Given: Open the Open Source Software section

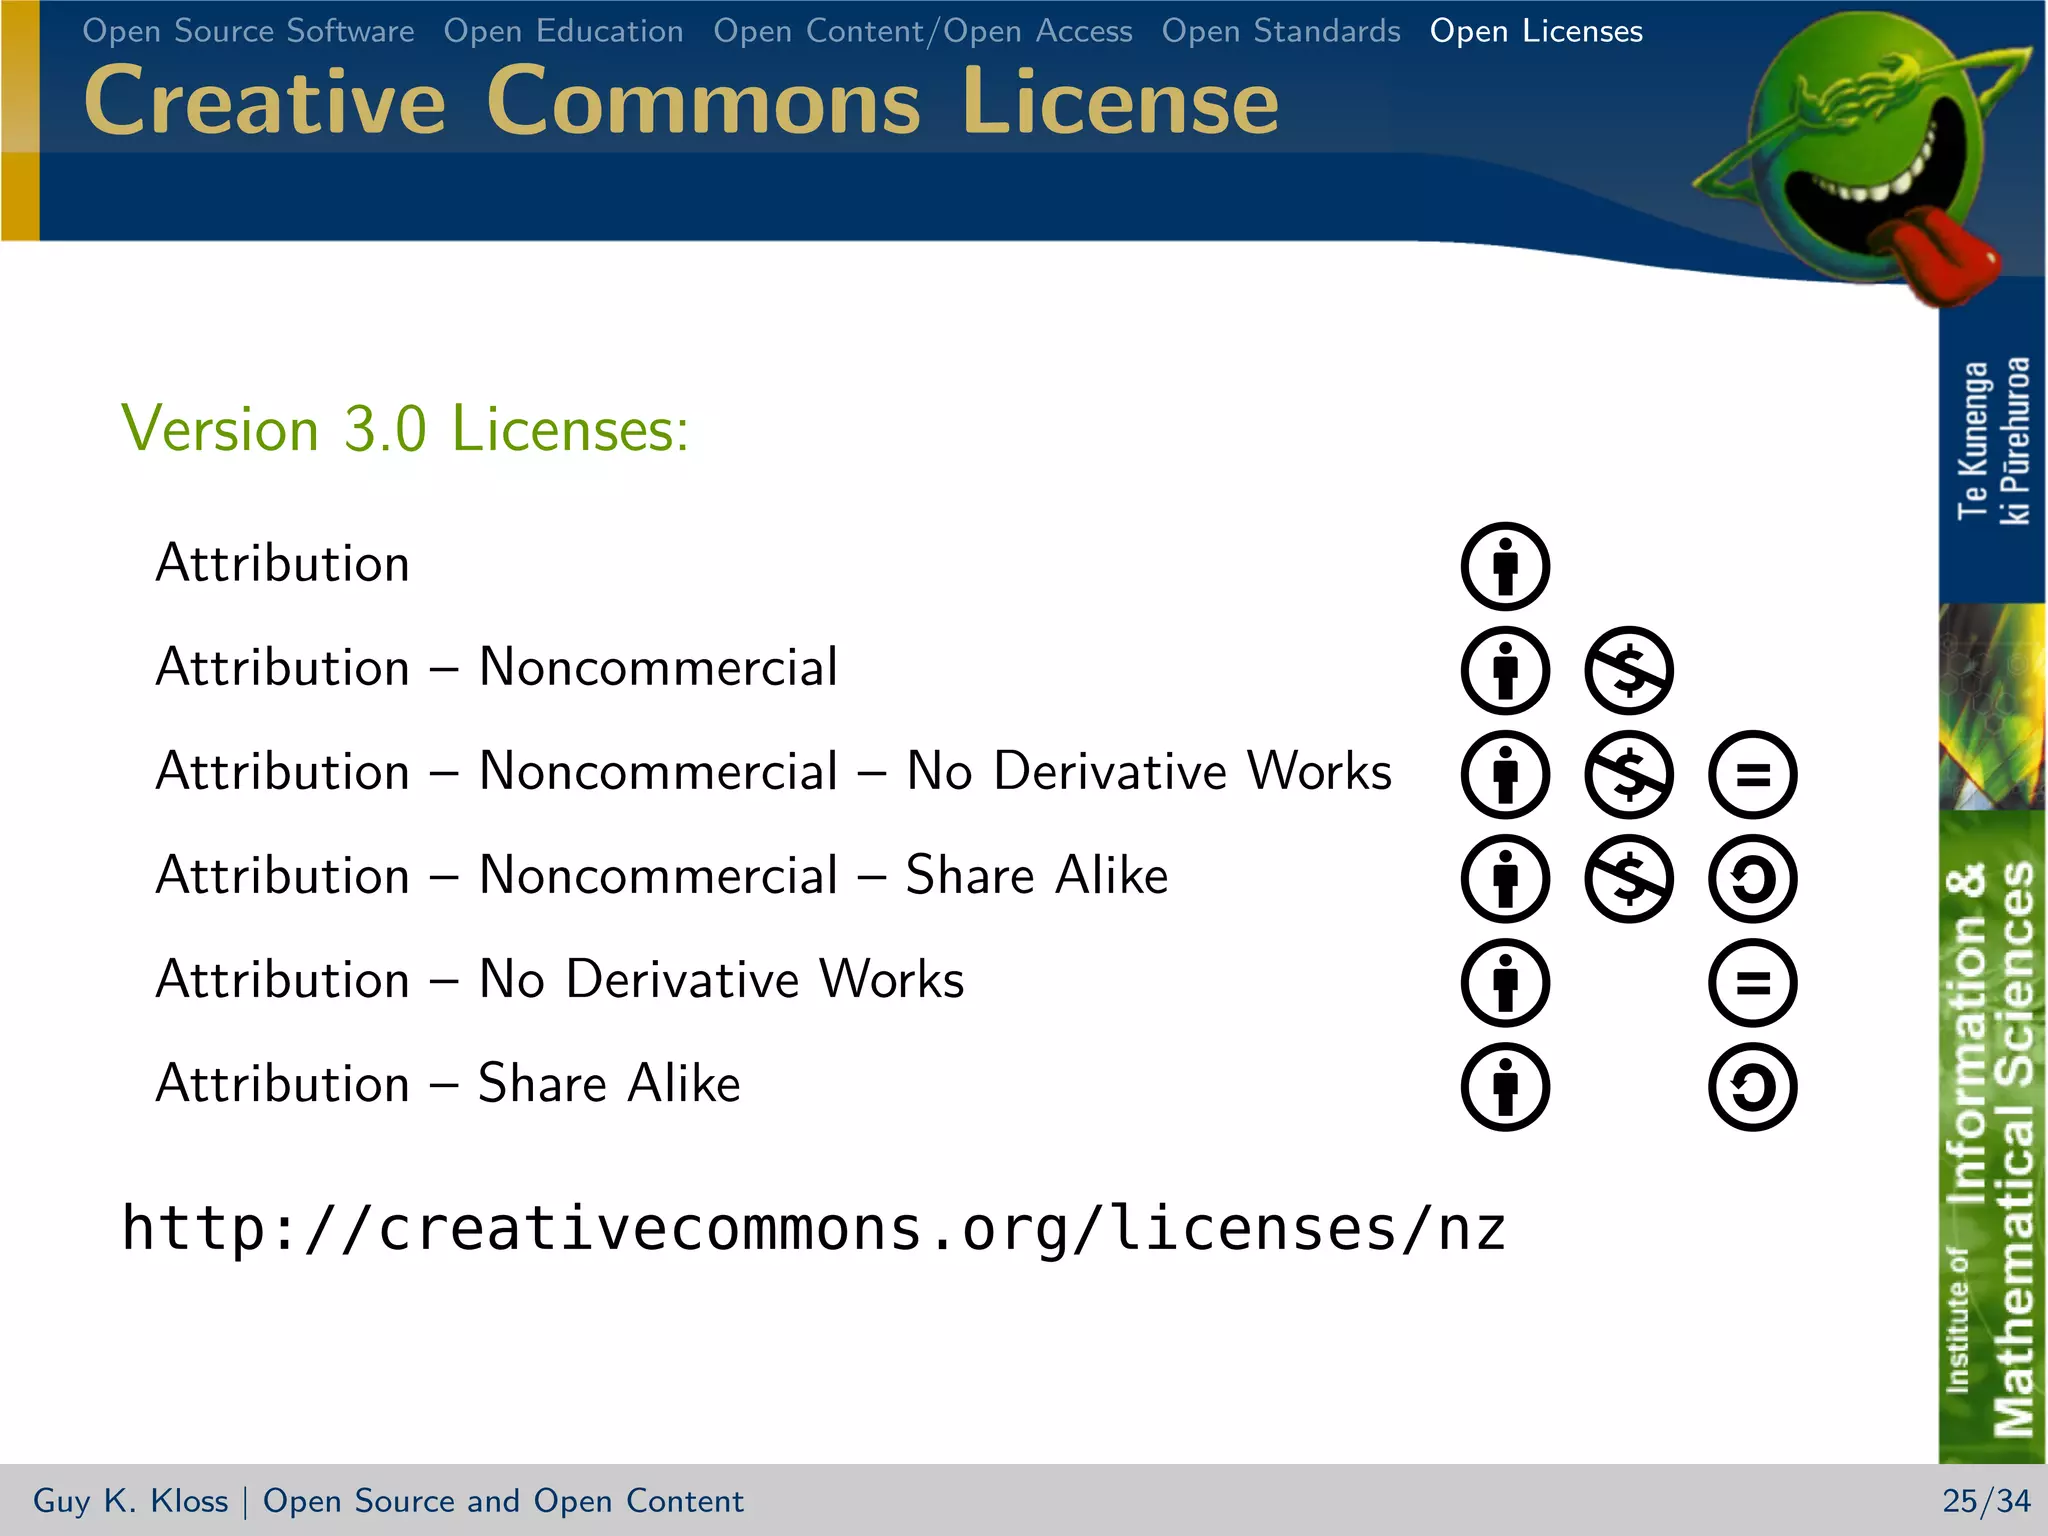Looking at the screenshot, I should 248,31.
